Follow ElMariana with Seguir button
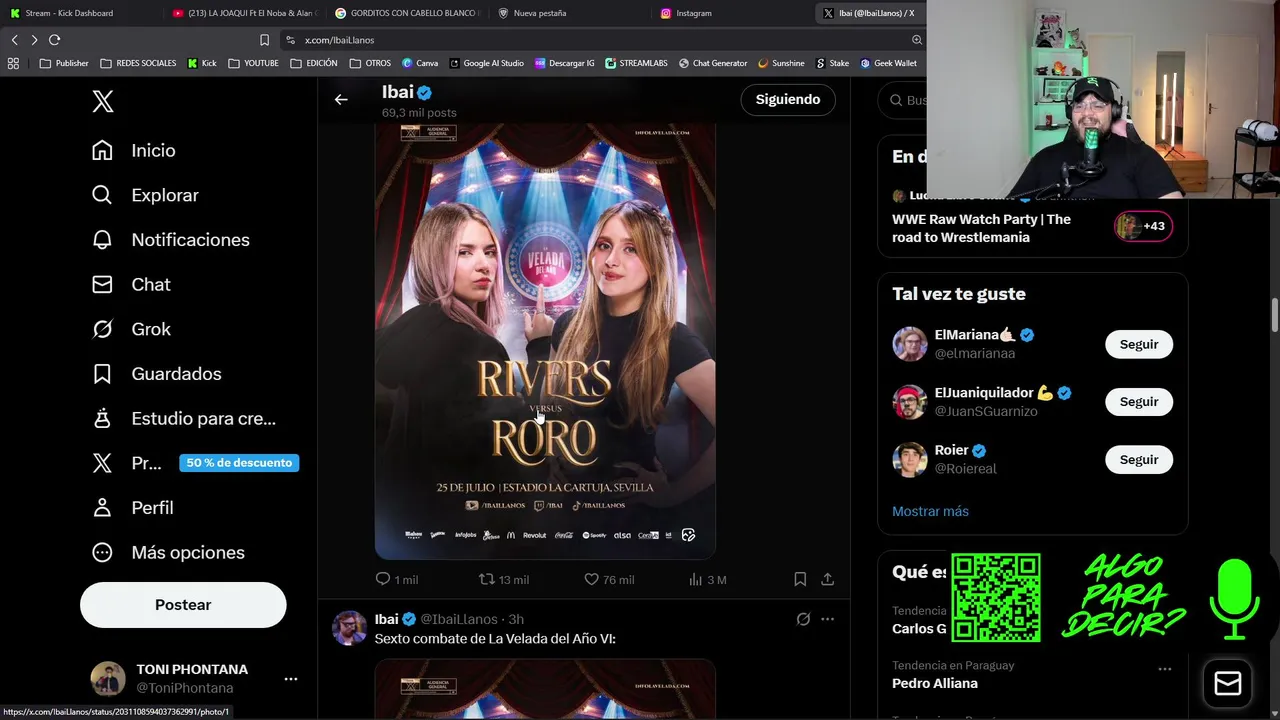1280x720 pixels. (1138, 344)
